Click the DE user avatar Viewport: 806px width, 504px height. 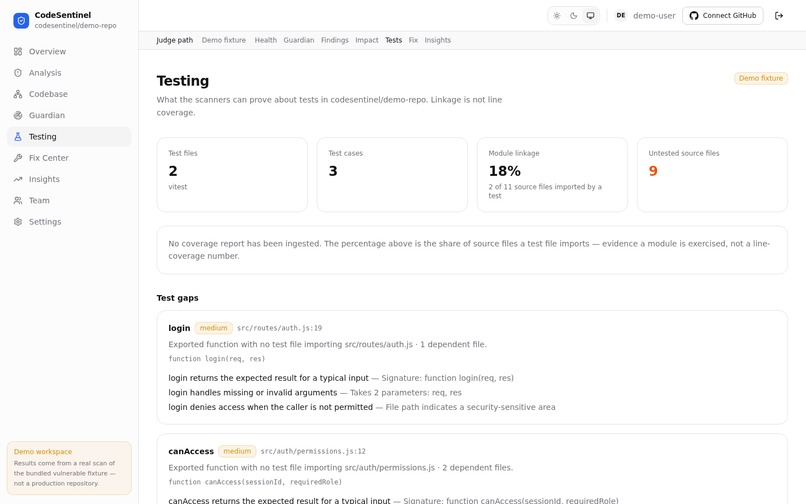[x=621, y=16]
